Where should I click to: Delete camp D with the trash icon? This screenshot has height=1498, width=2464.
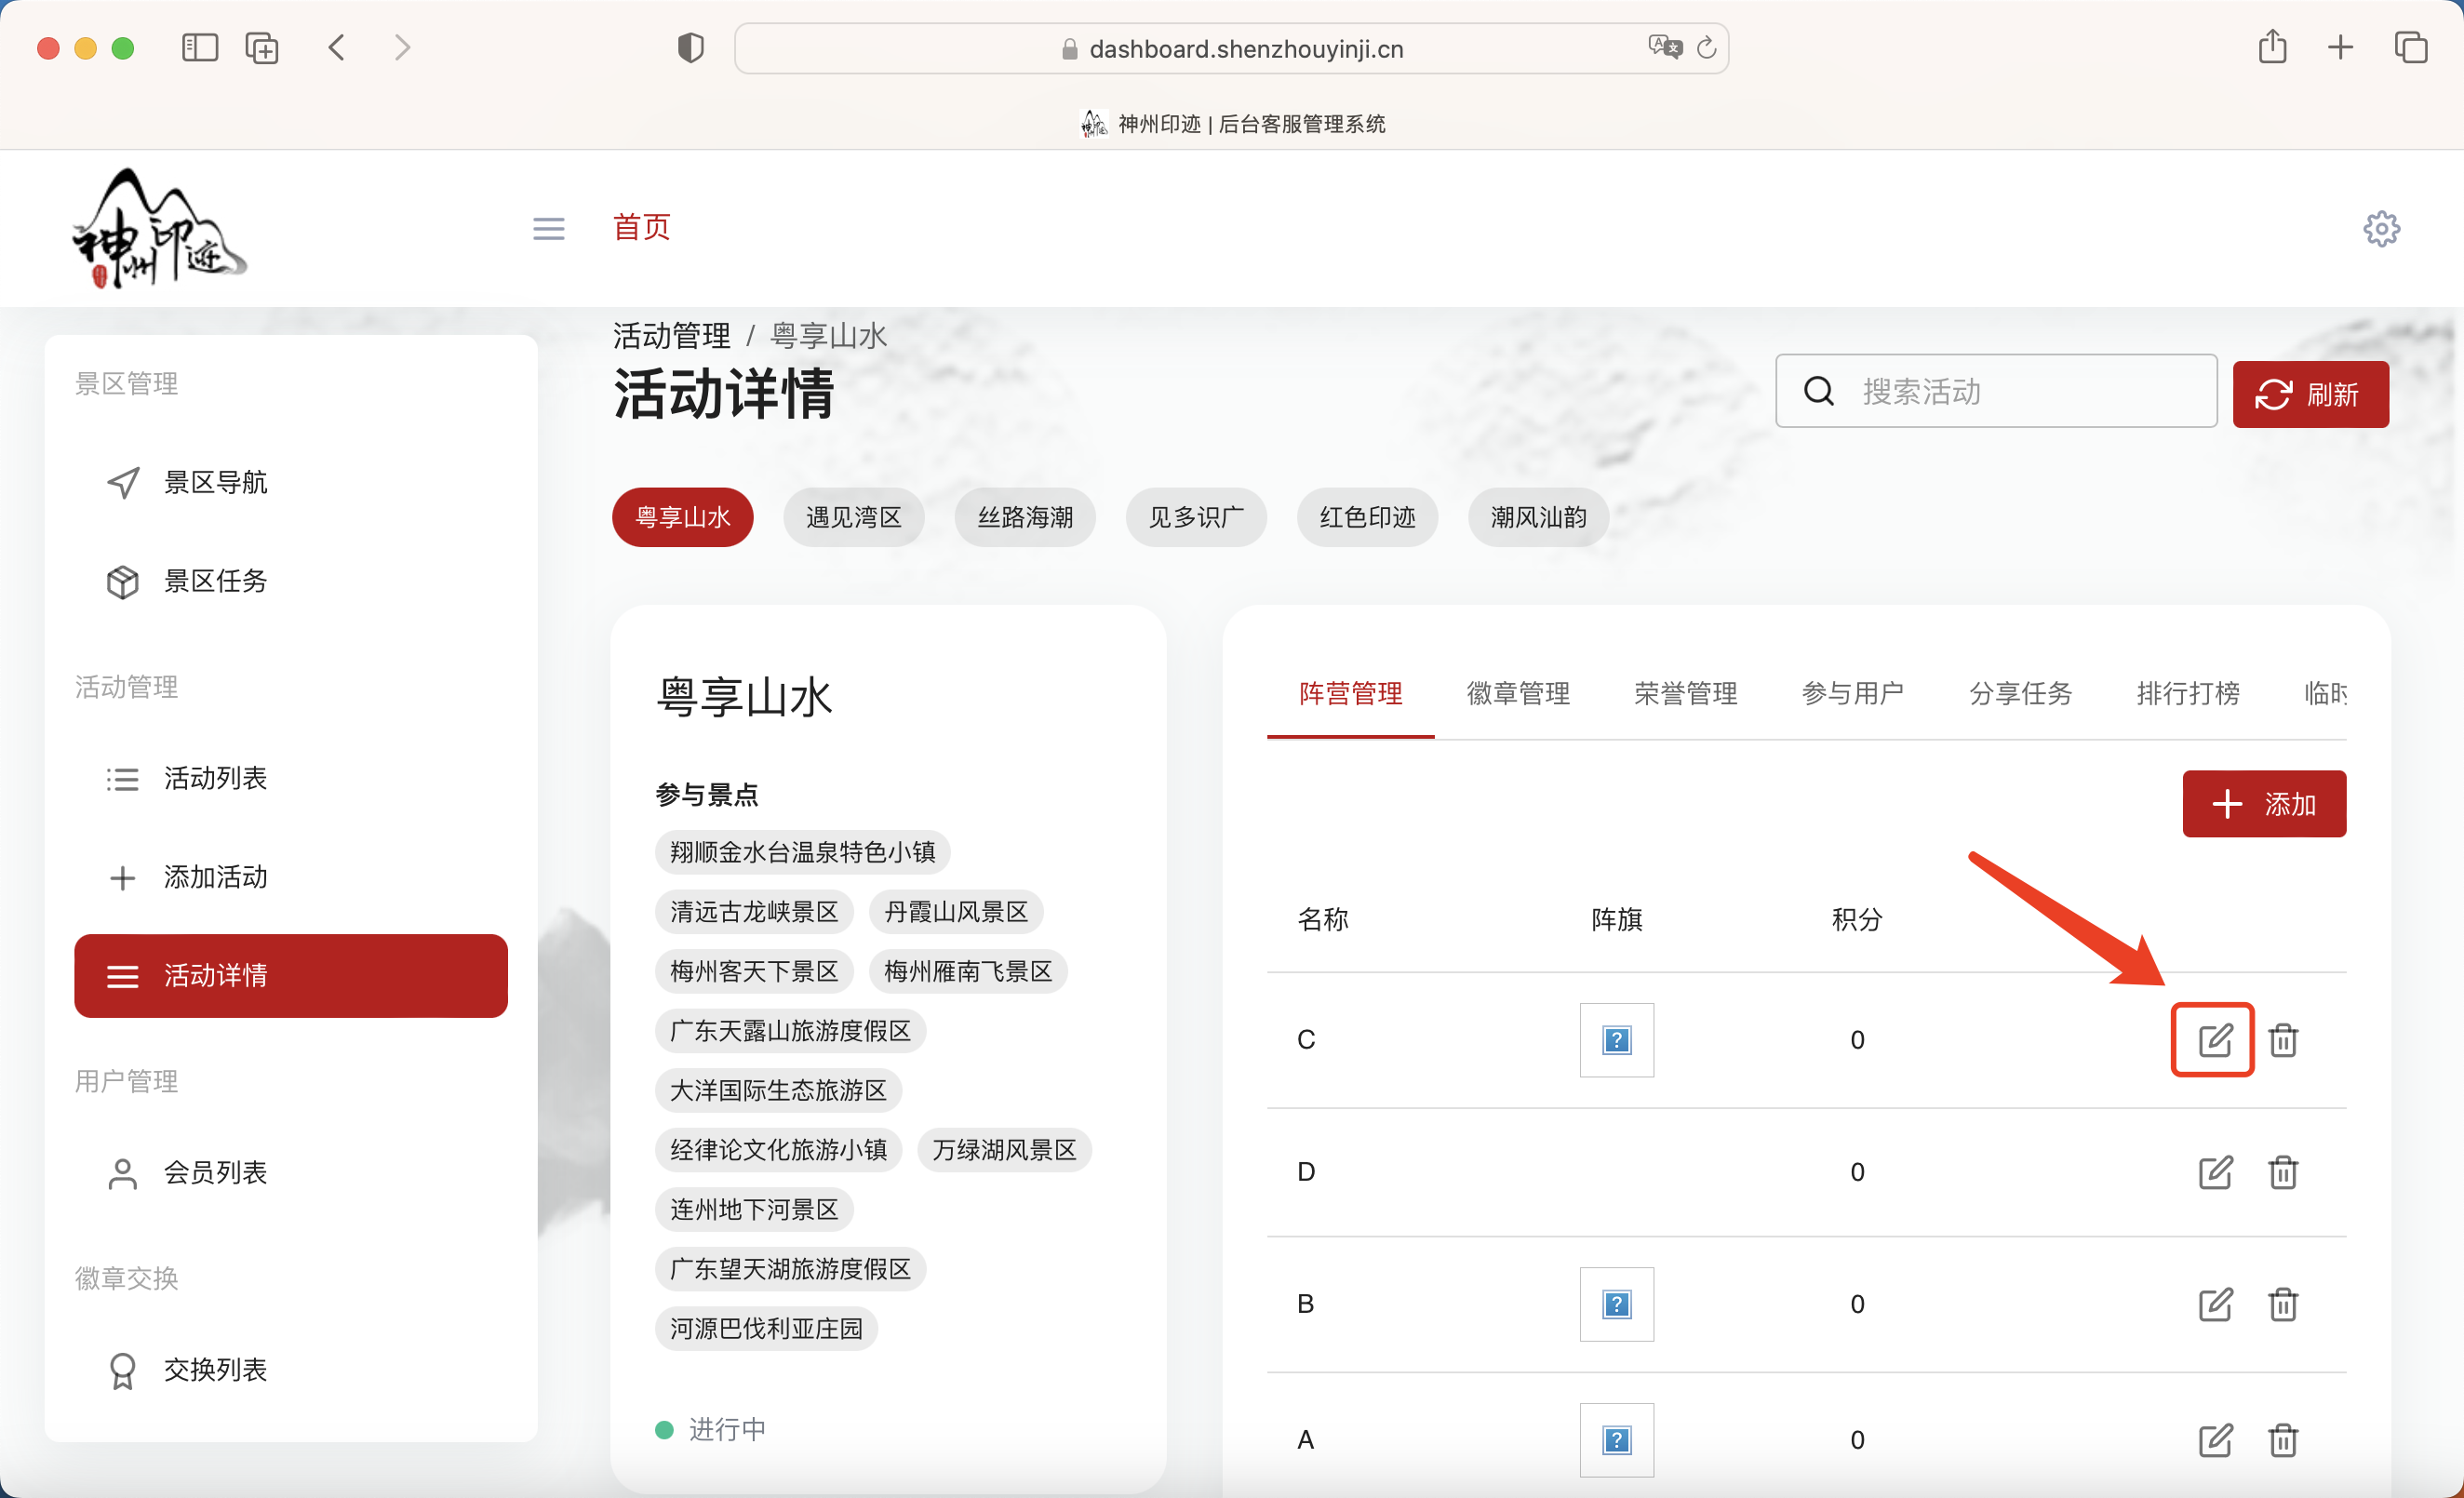(x=2284, y=1172)
